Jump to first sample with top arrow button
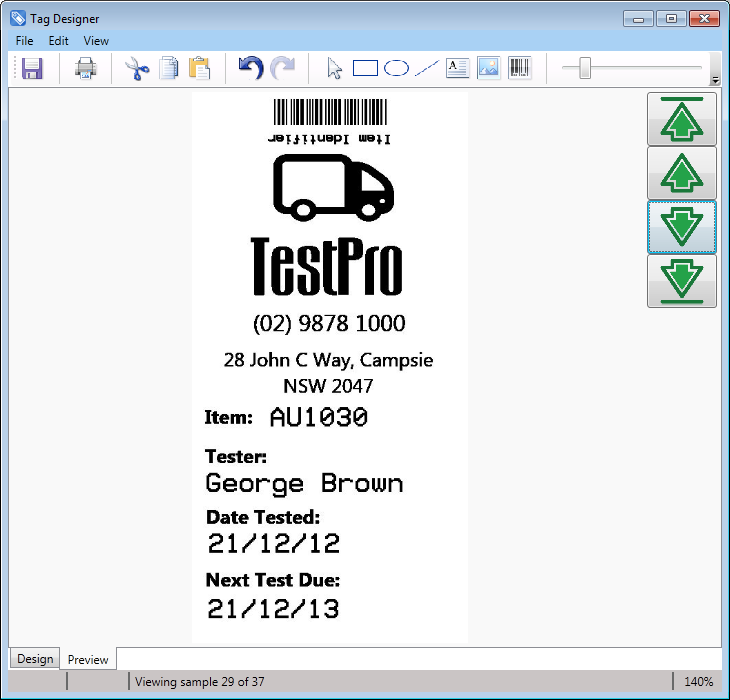730x700 pixels. (x=682, y=119)
